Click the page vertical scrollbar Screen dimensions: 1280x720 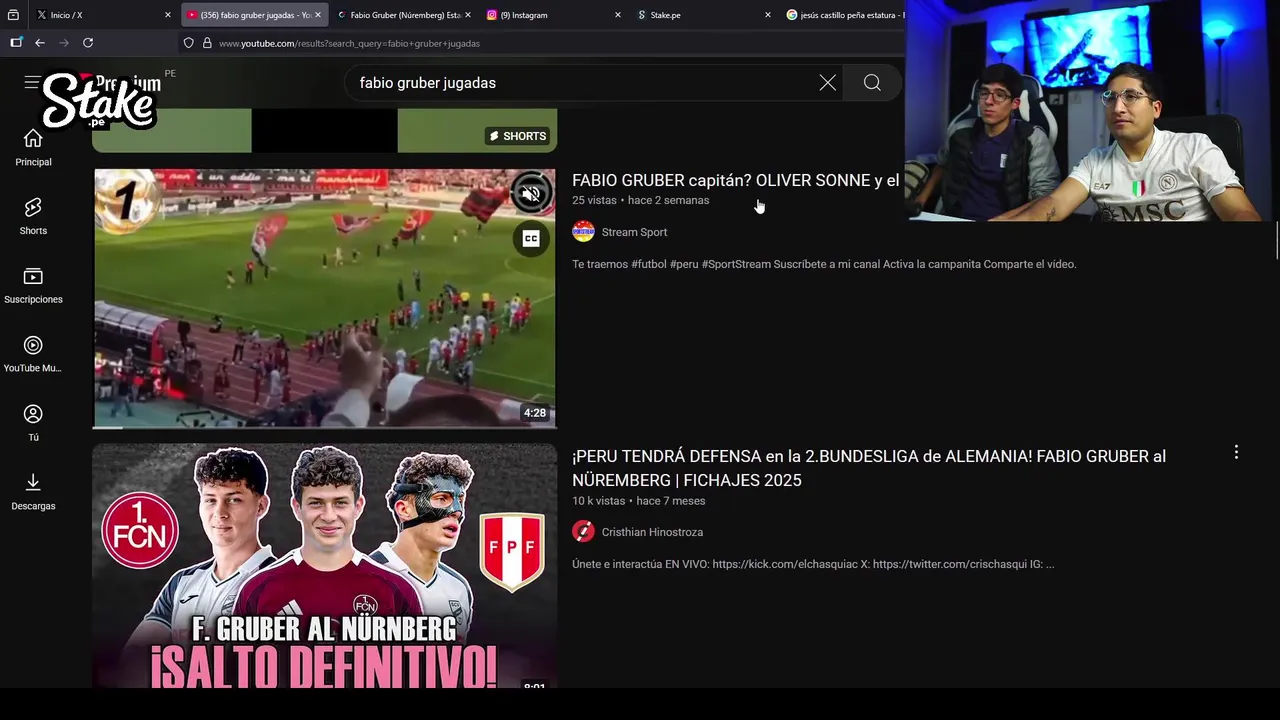1276,240
